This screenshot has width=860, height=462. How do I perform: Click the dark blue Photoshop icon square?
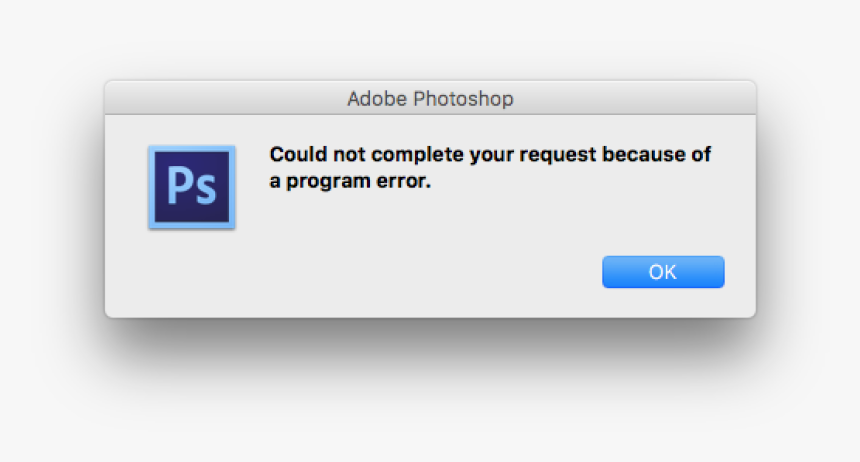pyautogui.click(x=191, y=187)
